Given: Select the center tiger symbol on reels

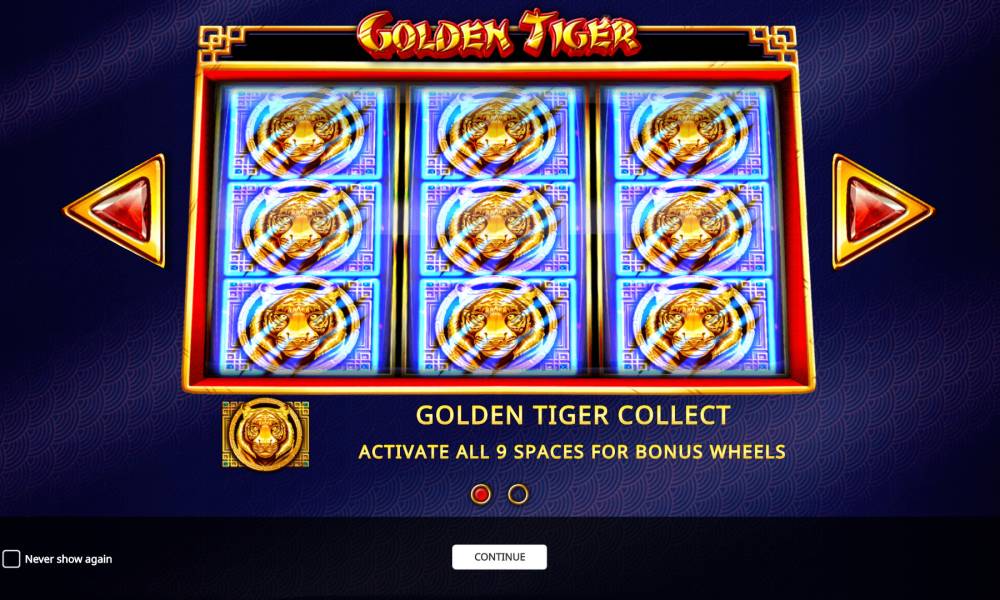Looking at the screenshot, I should pos(497,228).
